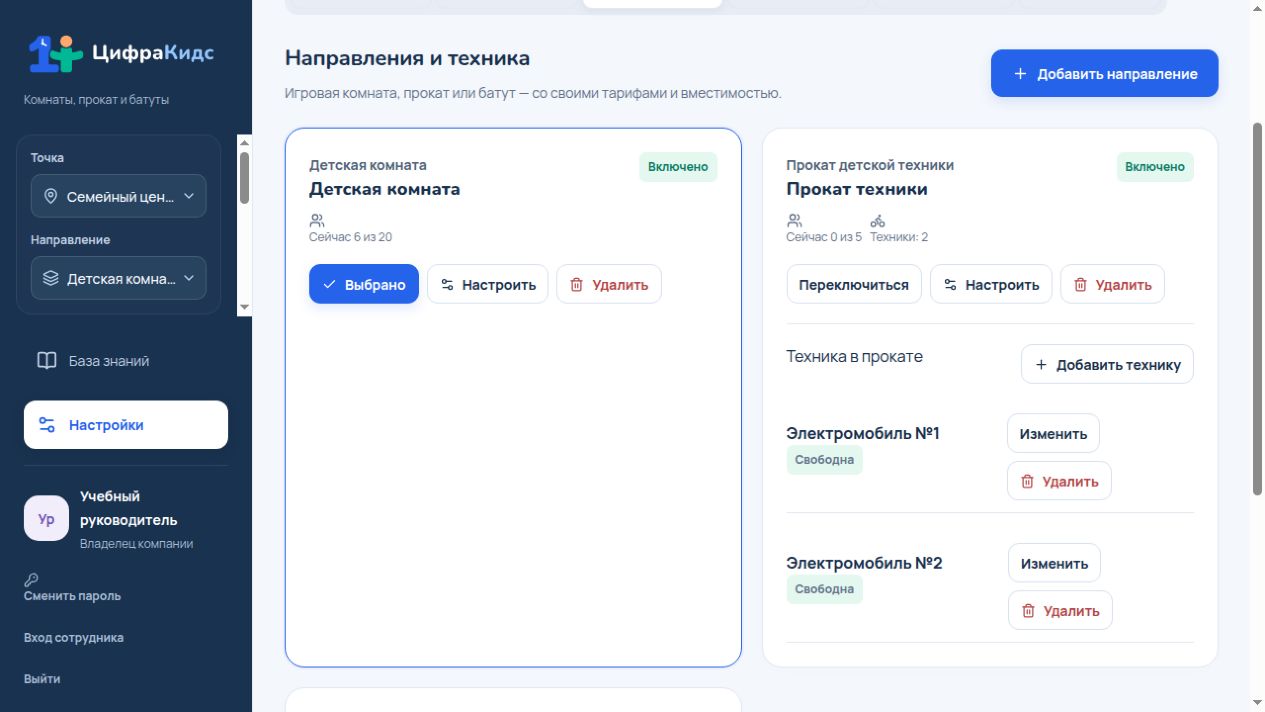Click the Точка dropdown chevron arrow

tap(189, 197)
